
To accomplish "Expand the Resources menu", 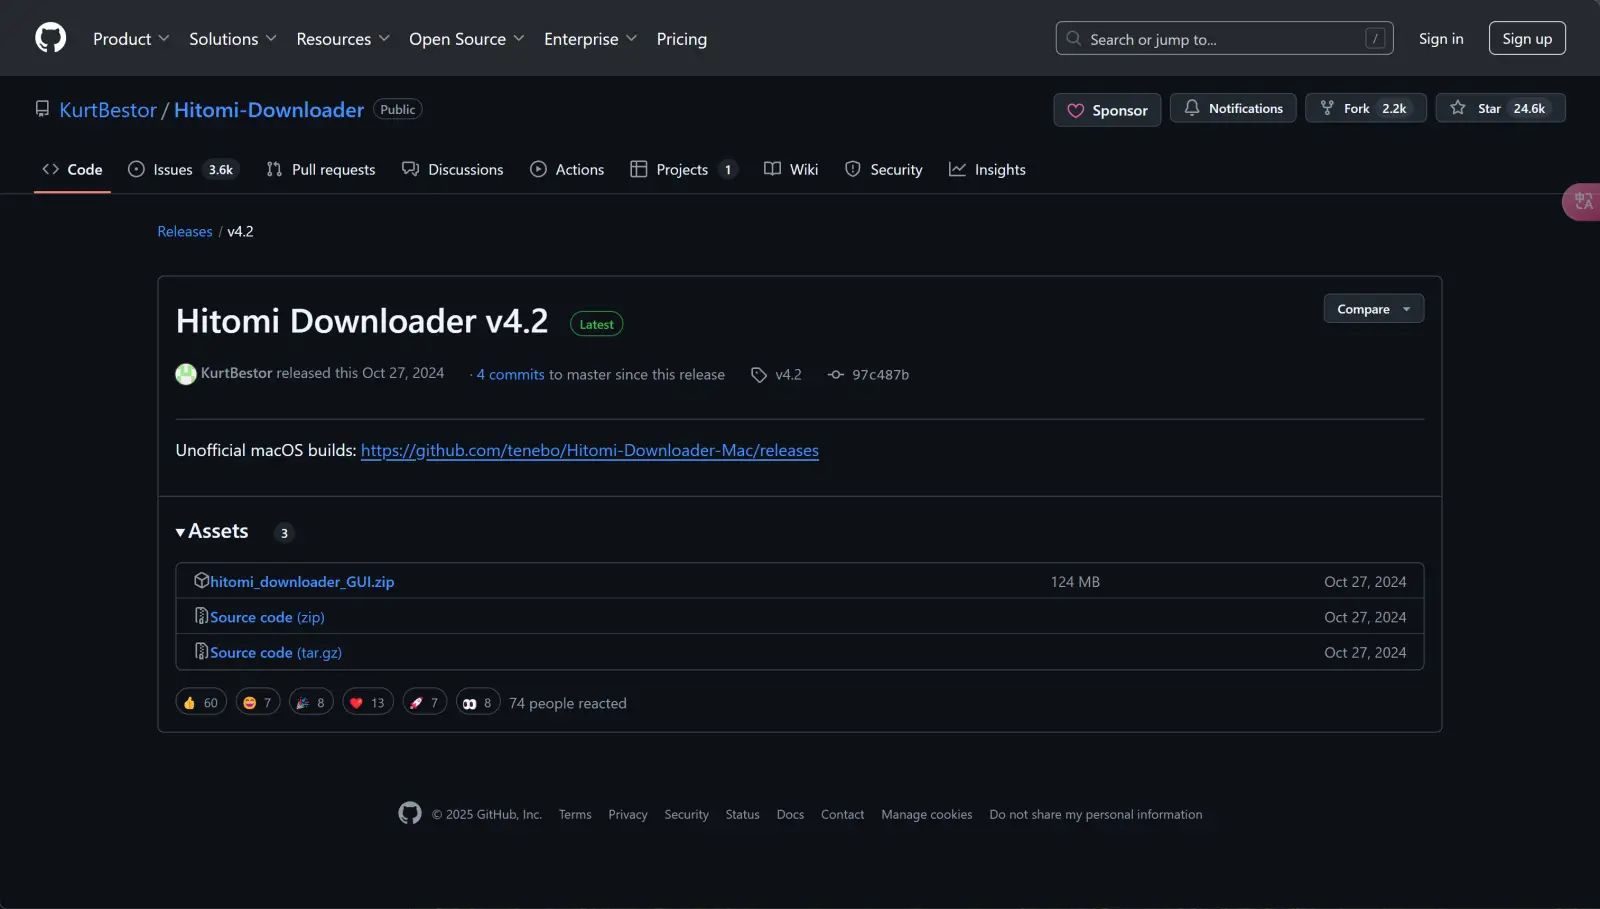I will pyautogui.click(x=342, y=39).
